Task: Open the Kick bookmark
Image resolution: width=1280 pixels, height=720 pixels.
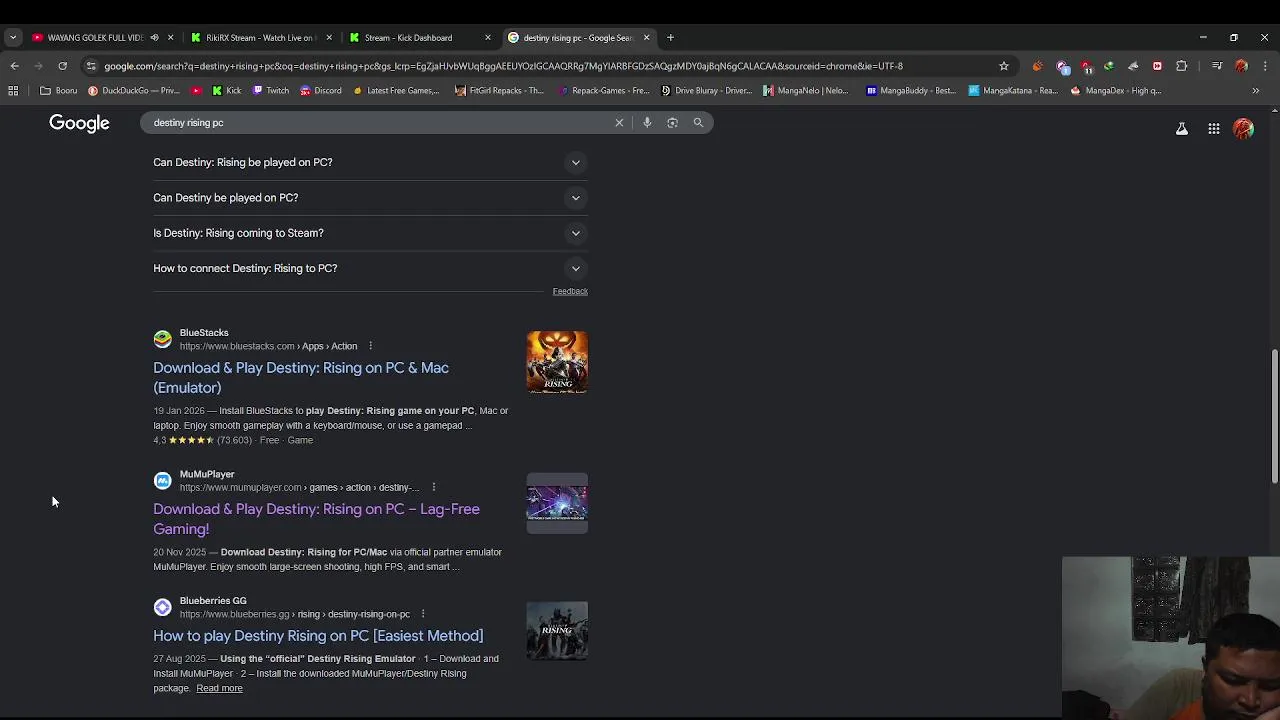Action: click(227, 90)
